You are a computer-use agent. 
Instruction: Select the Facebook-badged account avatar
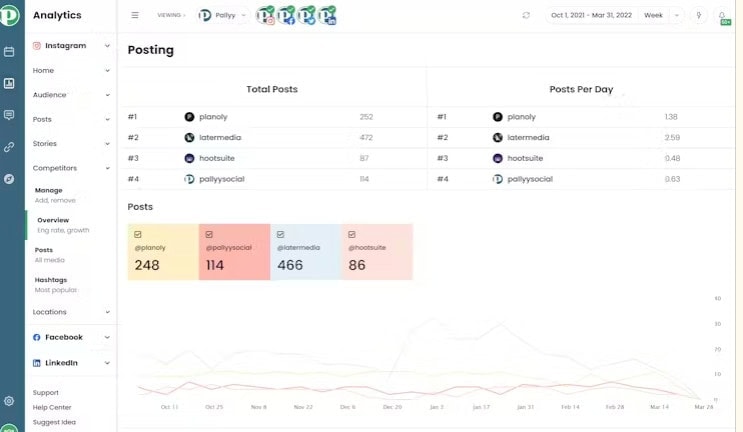[x=286, y=16]
